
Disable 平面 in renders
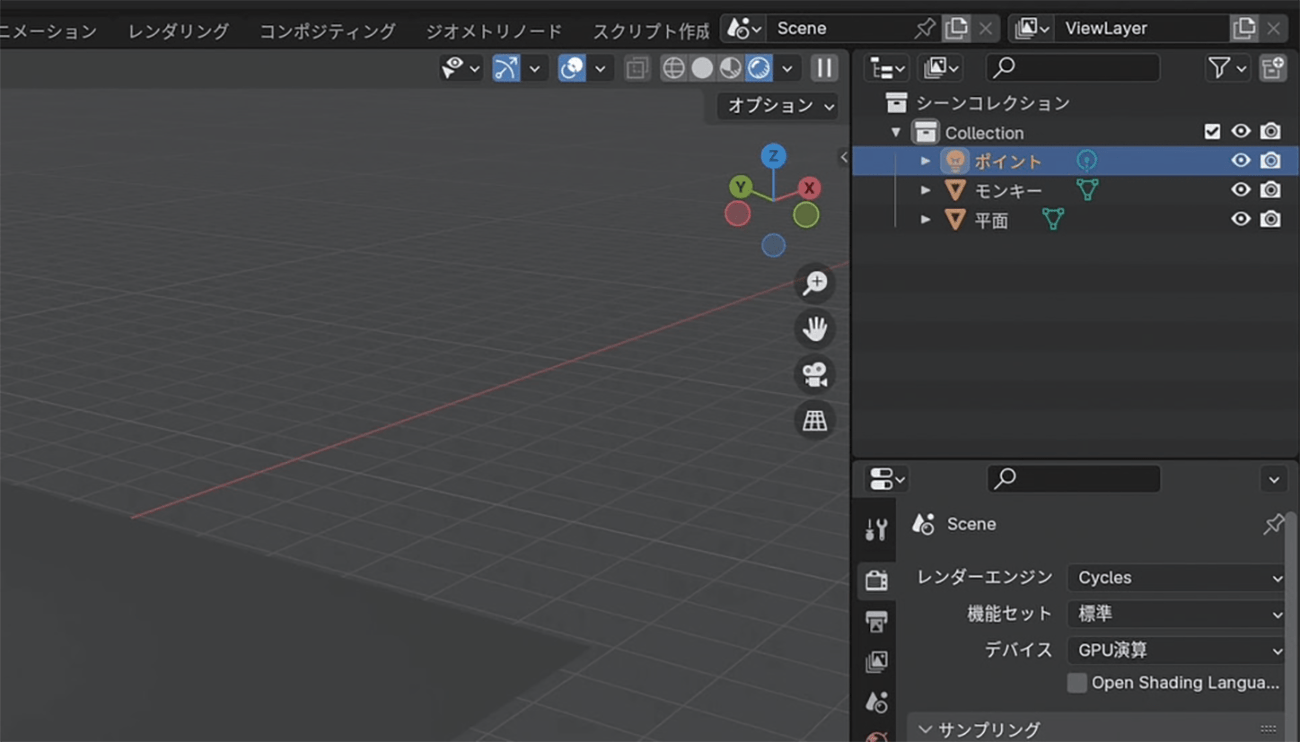coord(1270,219)
